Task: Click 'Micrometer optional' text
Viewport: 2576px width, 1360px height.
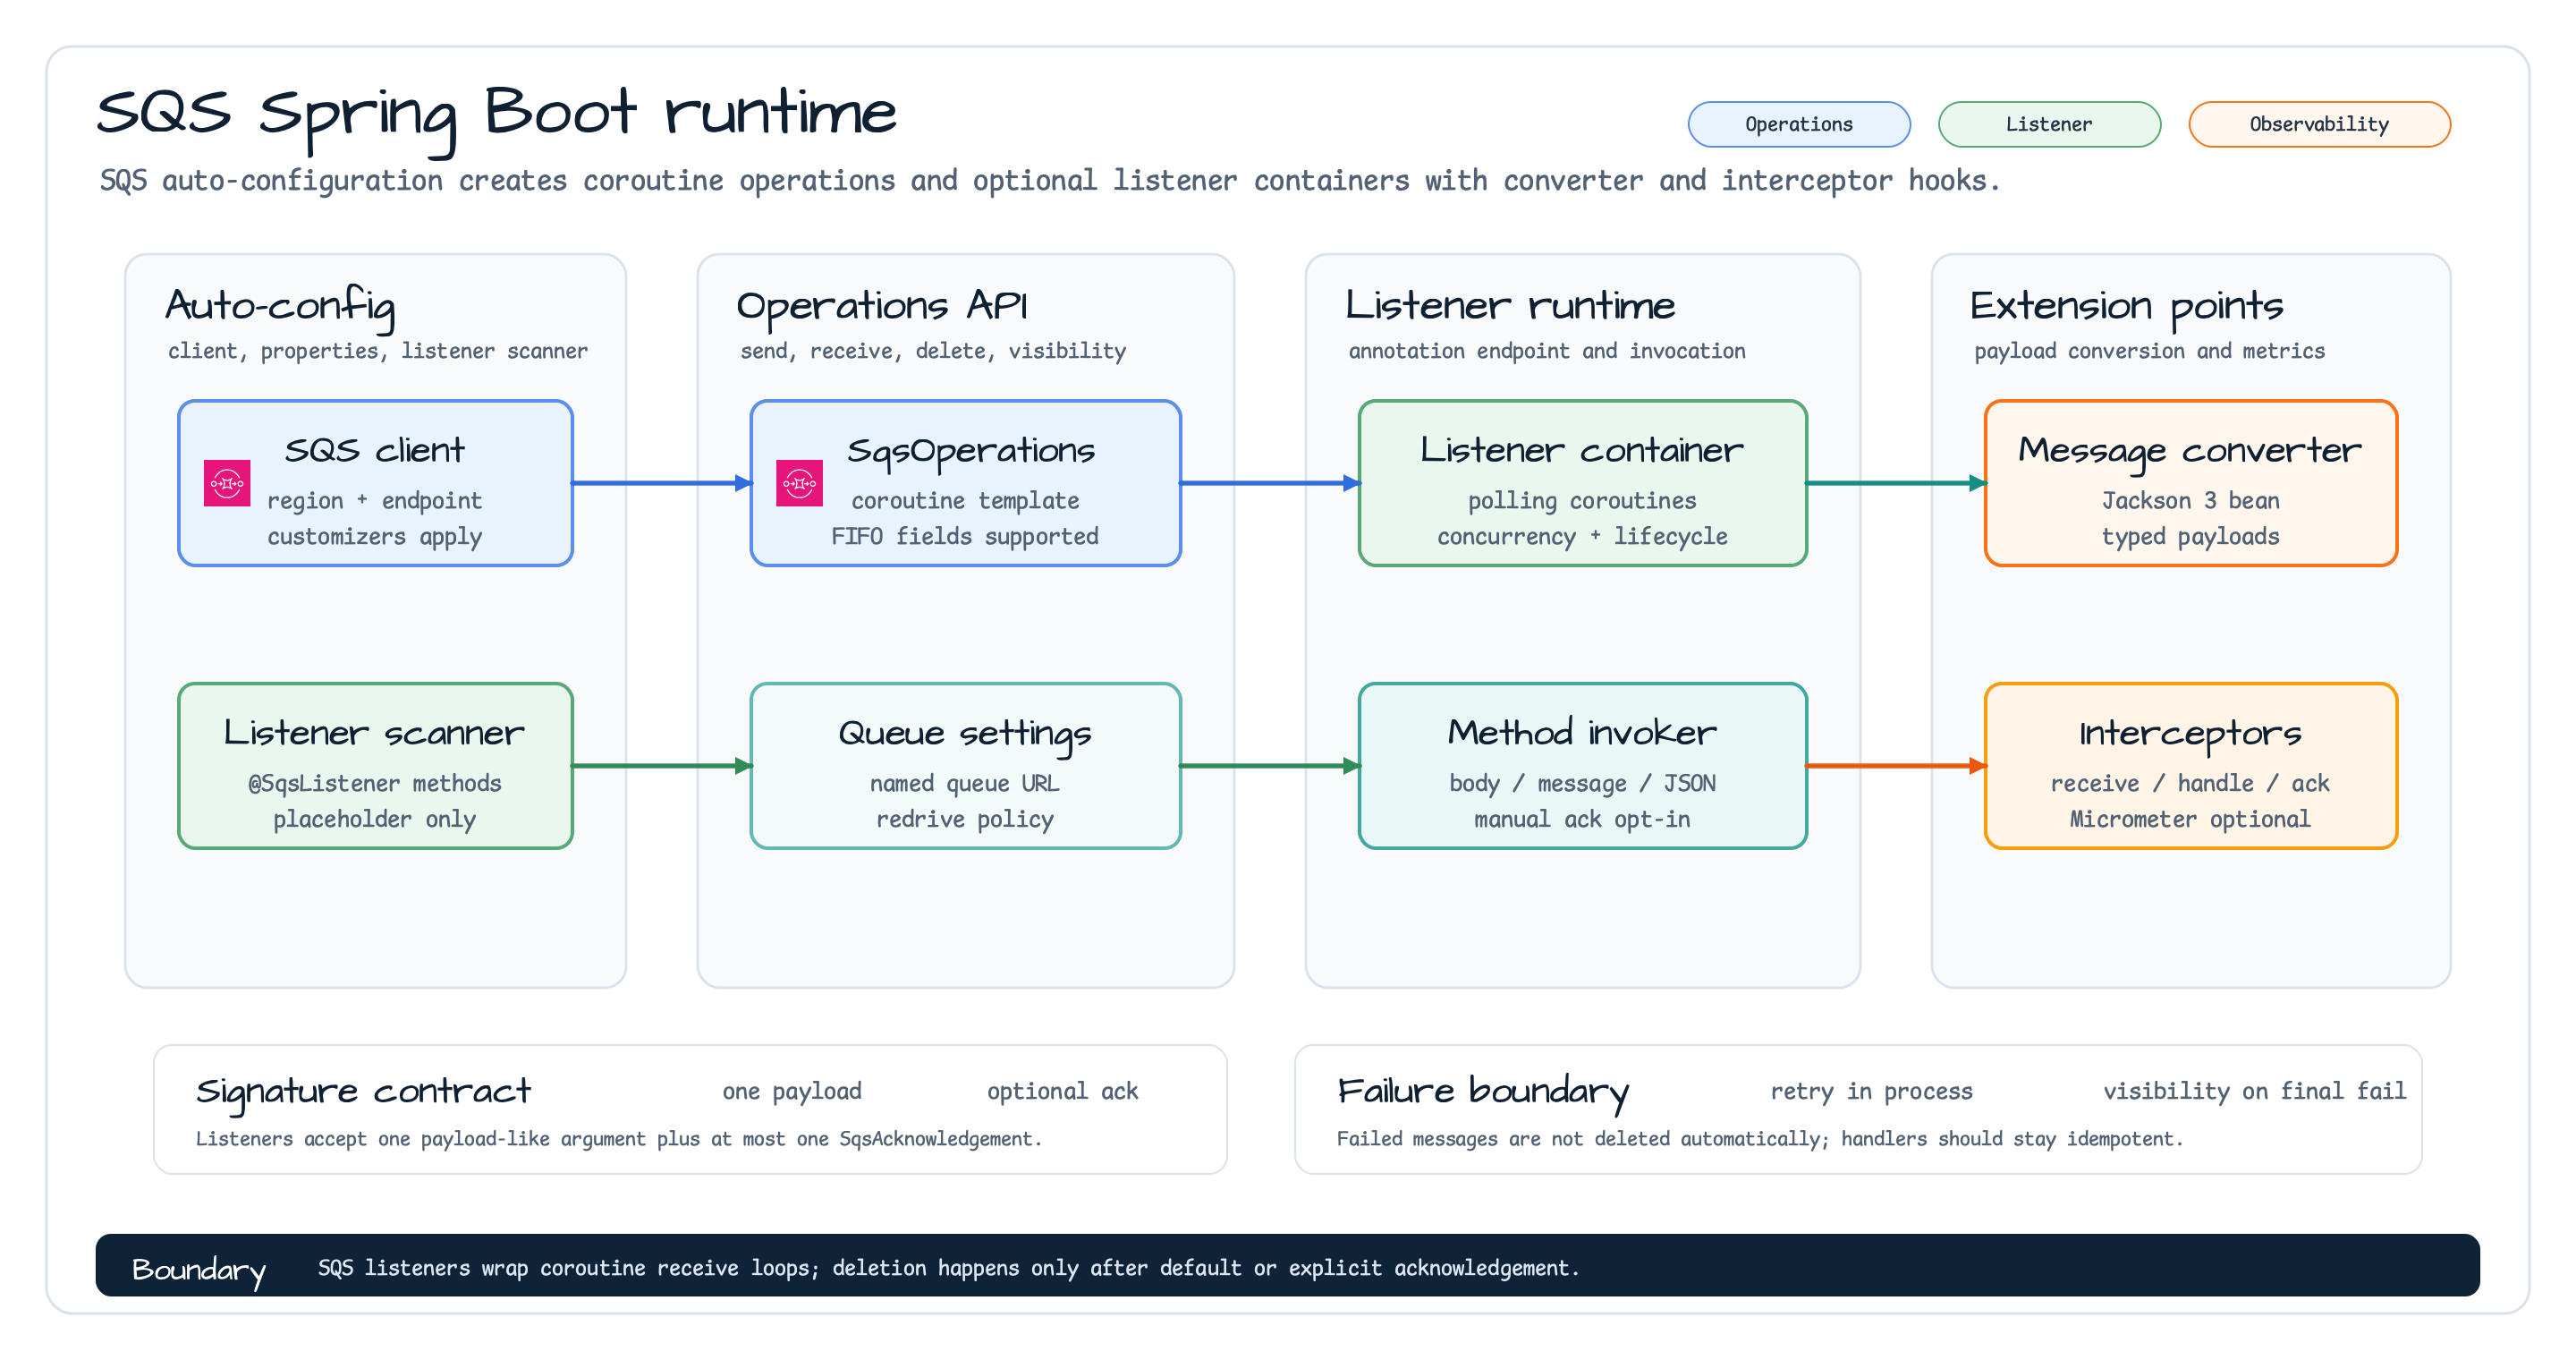Action: [x=2190, y=820]
